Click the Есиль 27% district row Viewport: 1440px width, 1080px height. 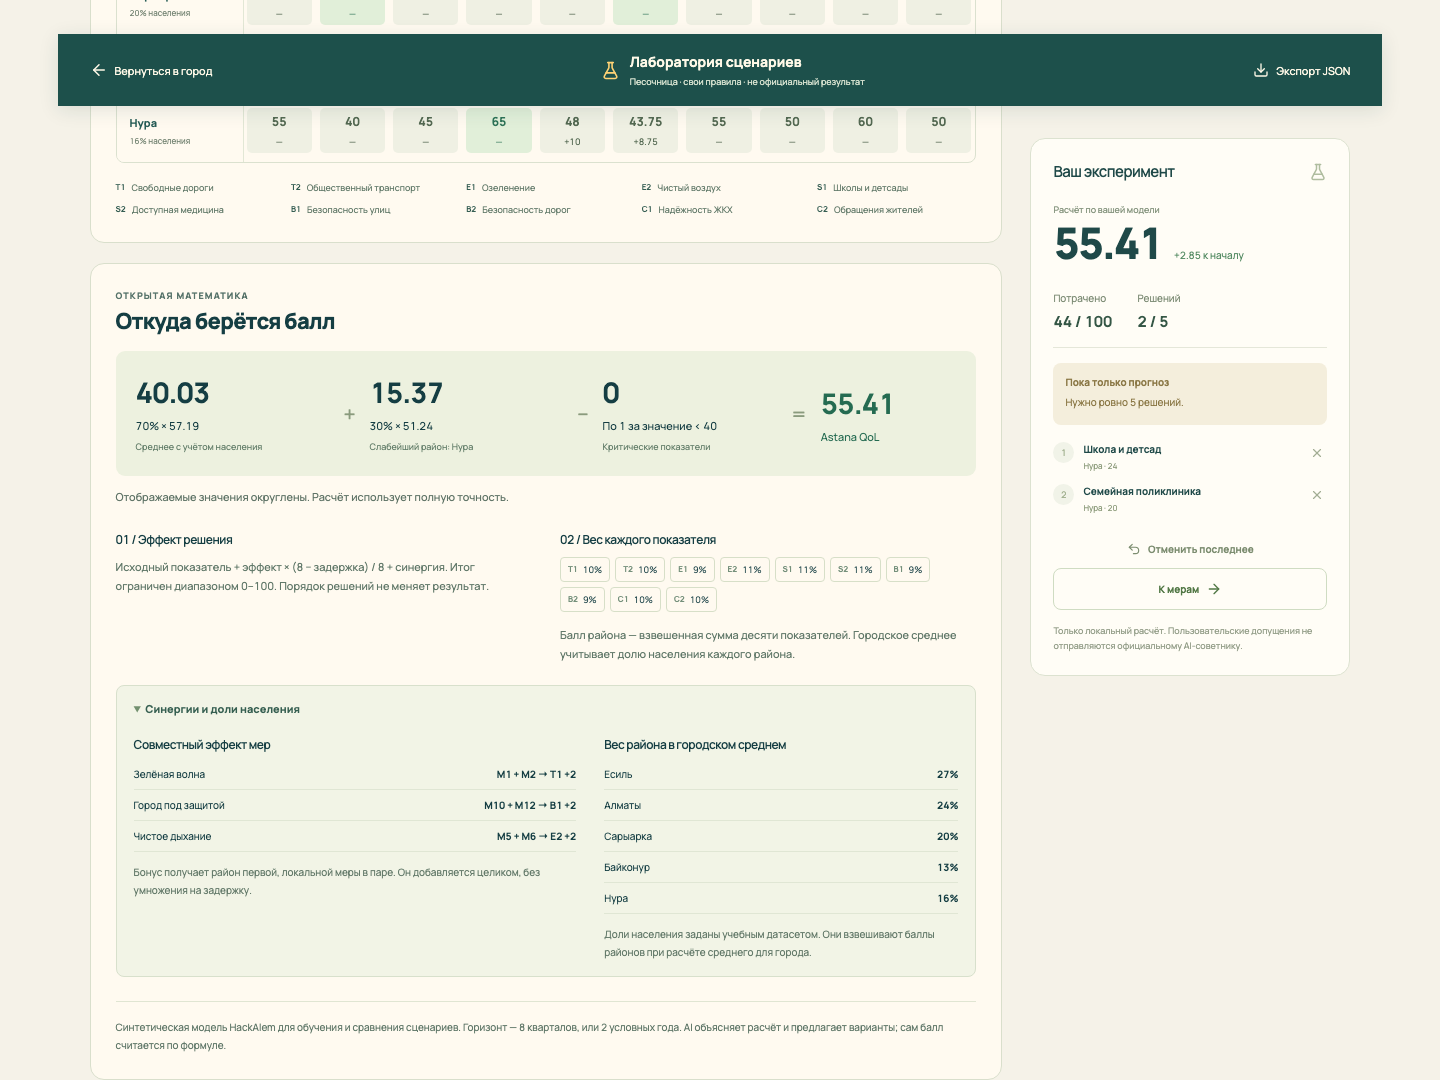tap(781, 775)
